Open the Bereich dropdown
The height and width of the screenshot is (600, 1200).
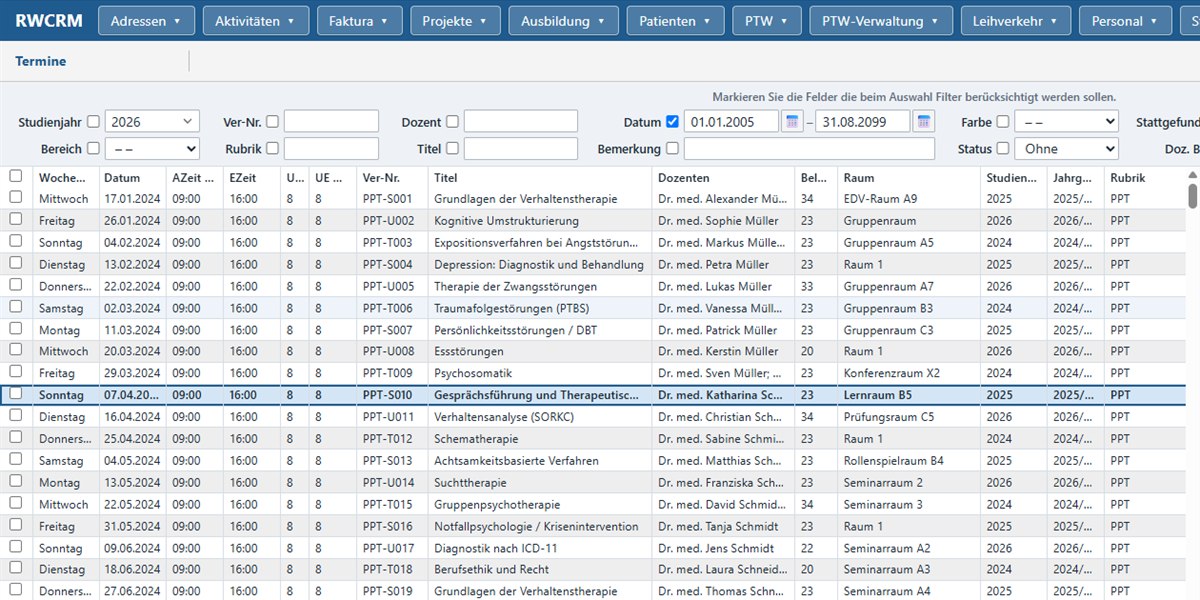pos(152,148)
